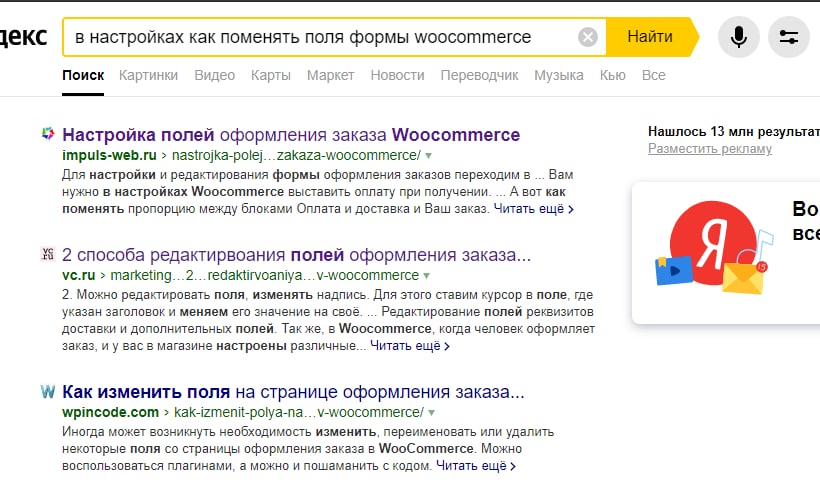
Task: Open the Маркет tab
Action: click(x=331, y=75)
